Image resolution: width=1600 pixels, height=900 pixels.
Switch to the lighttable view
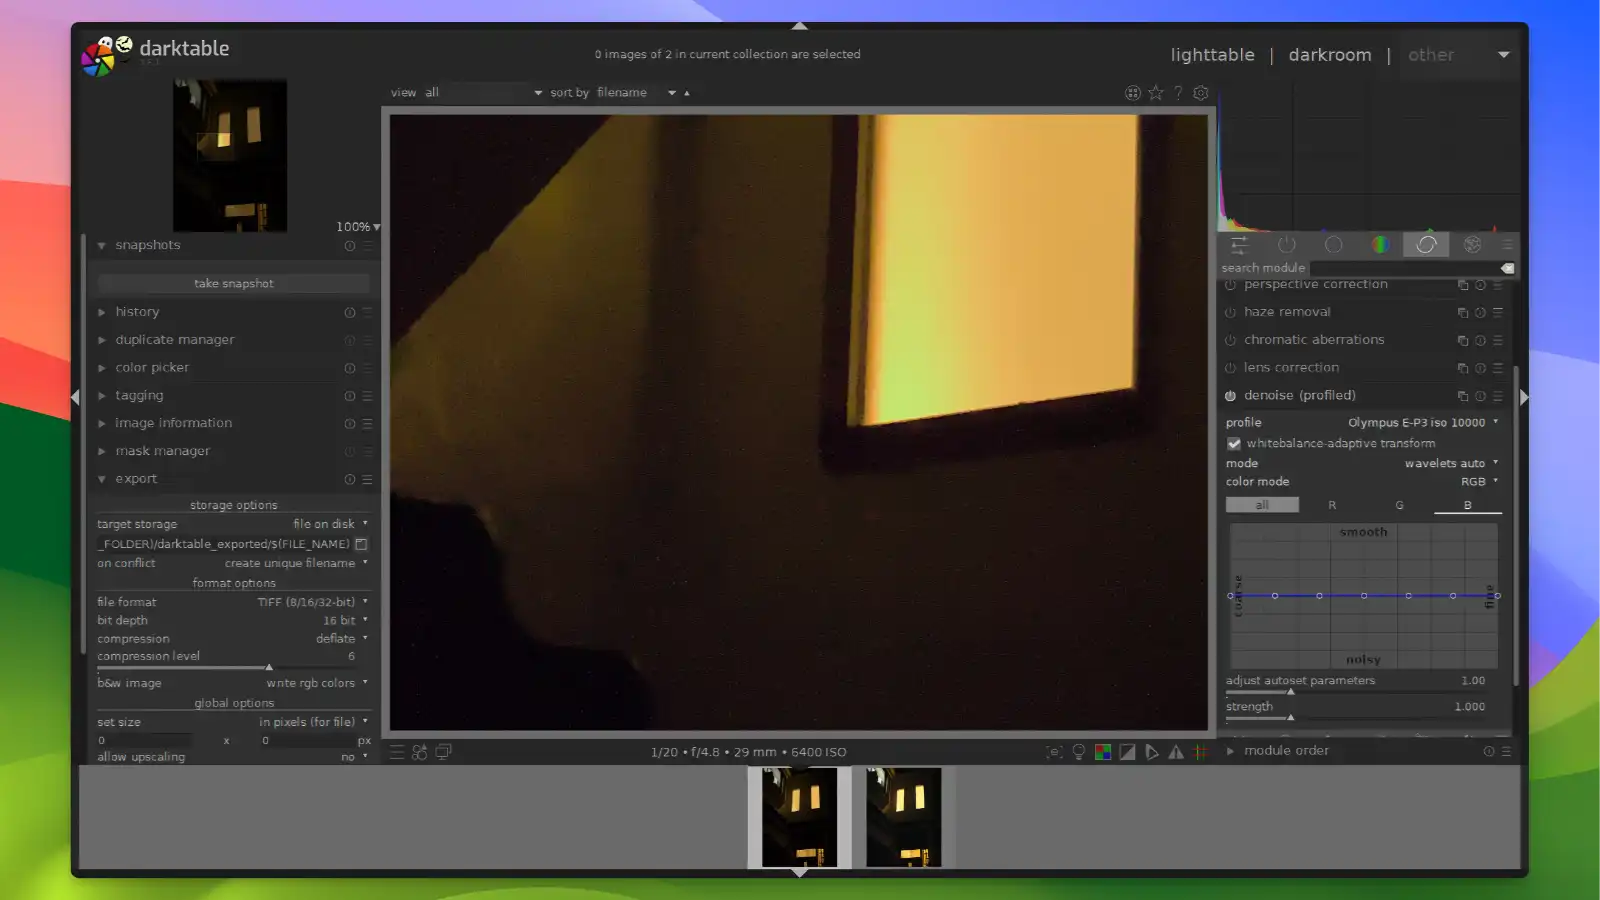tap(1212, 55)
